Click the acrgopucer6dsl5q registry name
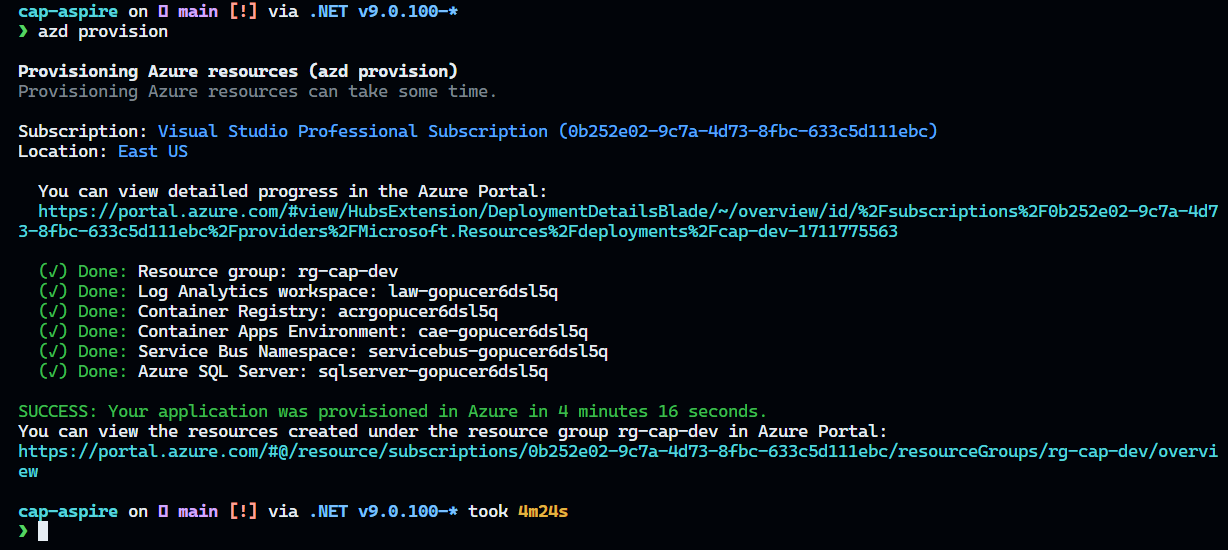1228x550 pixels. pyautogui.click(x=418, y=311)
